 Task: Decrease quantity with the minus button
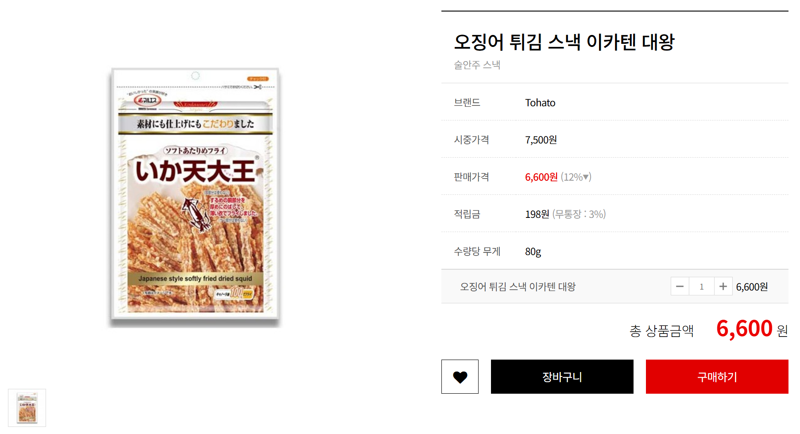680,287
